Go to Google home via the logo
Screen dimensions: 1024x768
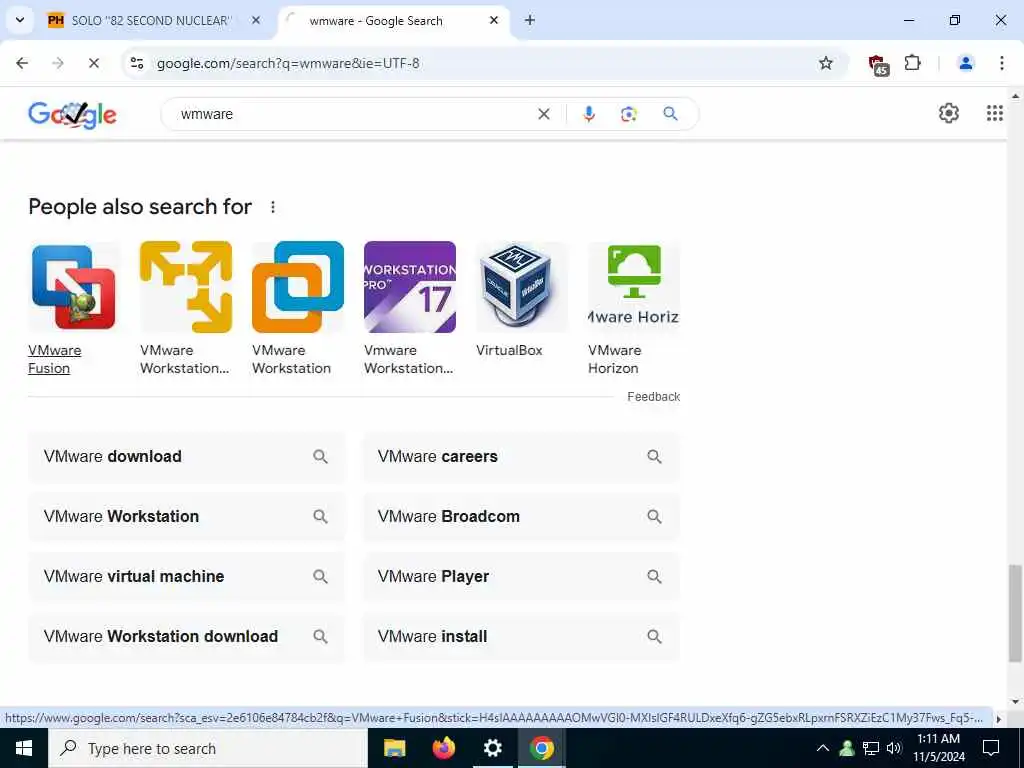coord(72,114)
